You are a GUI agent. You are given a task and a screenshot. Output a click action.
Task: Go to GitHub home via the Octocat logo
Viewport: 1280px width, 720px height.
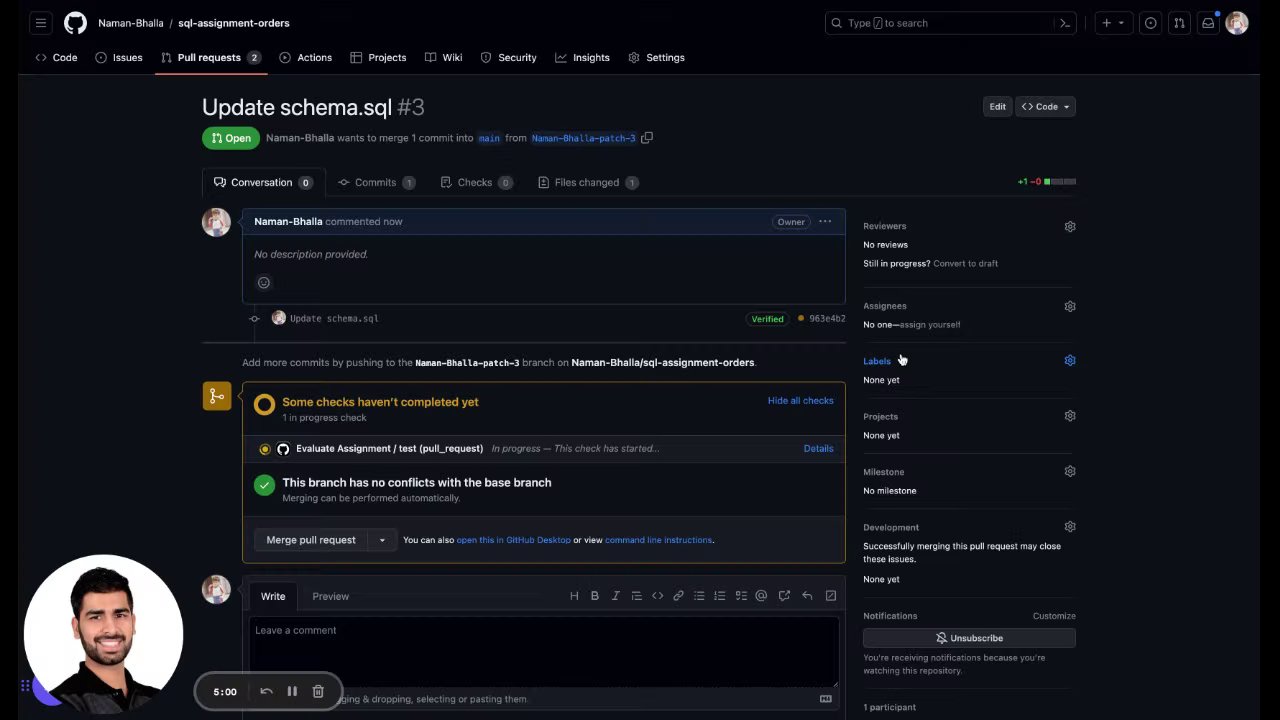[x=75, y=23]
